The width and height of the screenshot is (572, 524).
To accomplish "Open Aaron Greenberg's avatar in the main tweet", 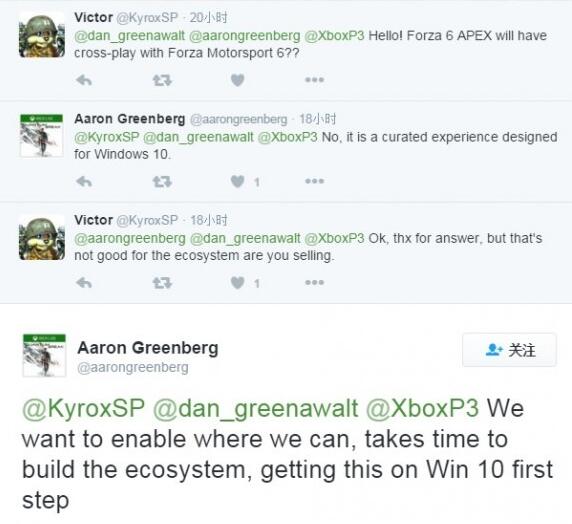I will [44, 355].
